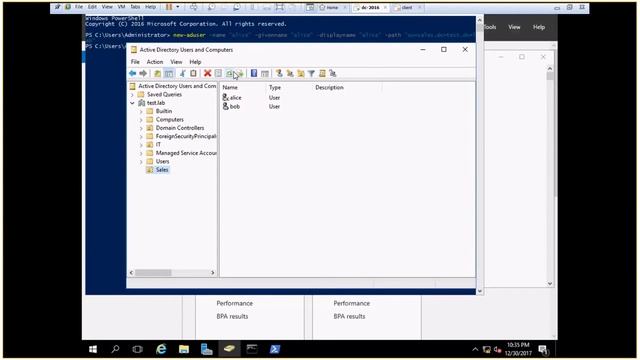
Task: Switch to PowerShell on the taskbar
Action: click(x=275, y=349)
